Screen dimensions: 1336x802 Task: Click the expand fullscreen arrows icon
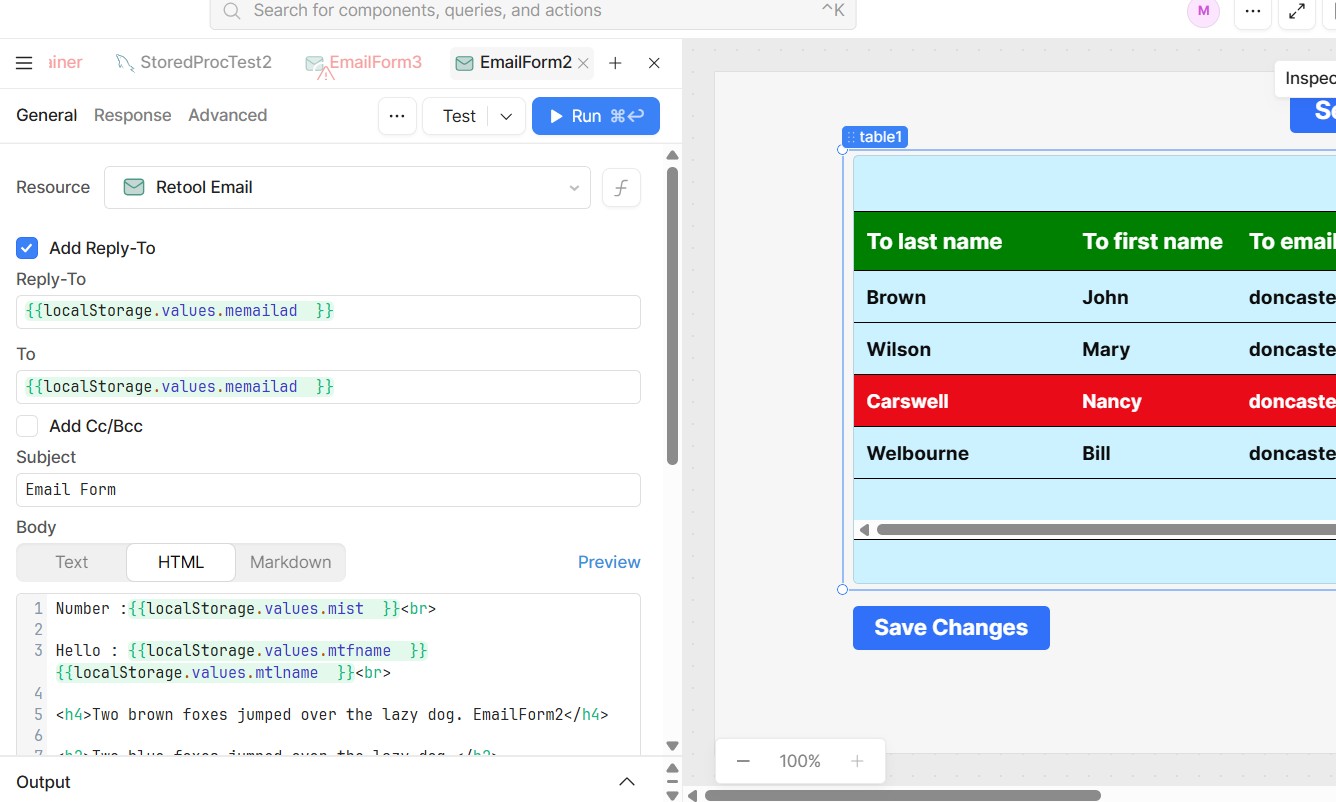(1296, 12)
